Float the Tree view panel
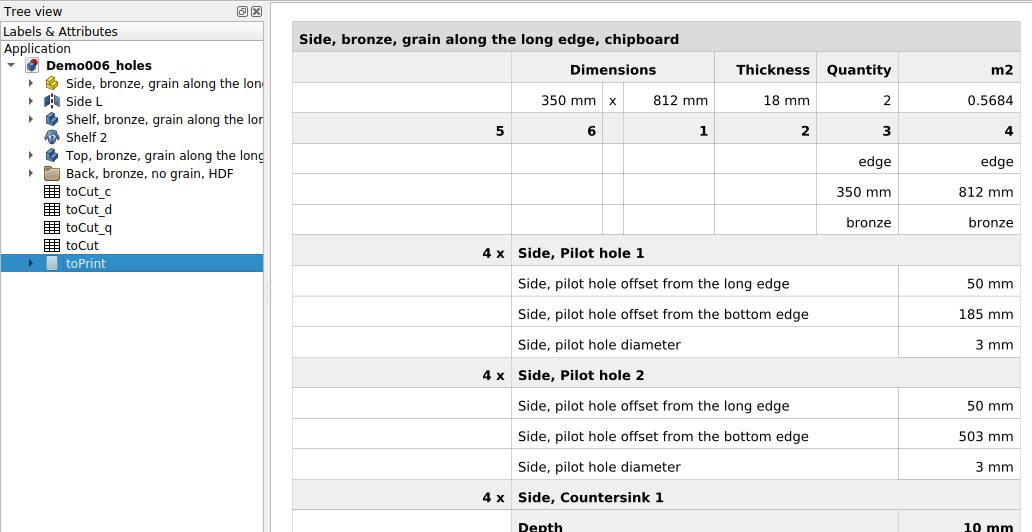The image size is (1032, 532). click(242, 11)
